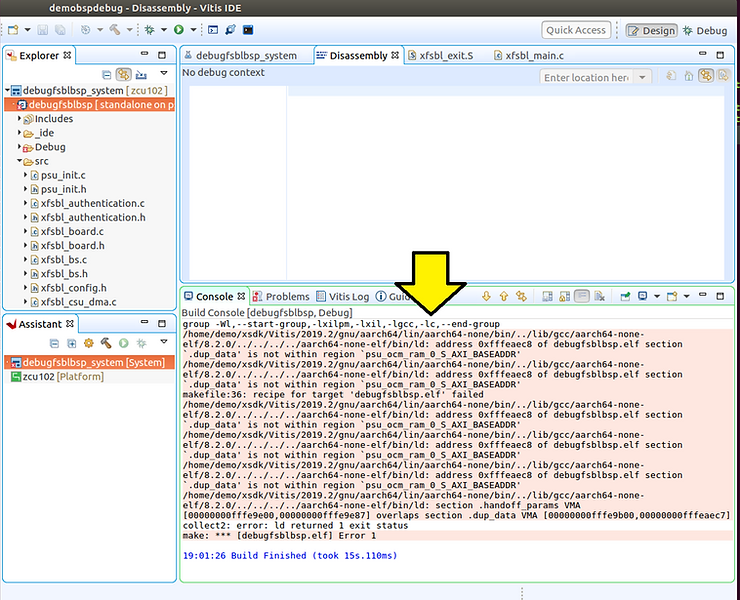Click the green Run button in toolbar

179,31
